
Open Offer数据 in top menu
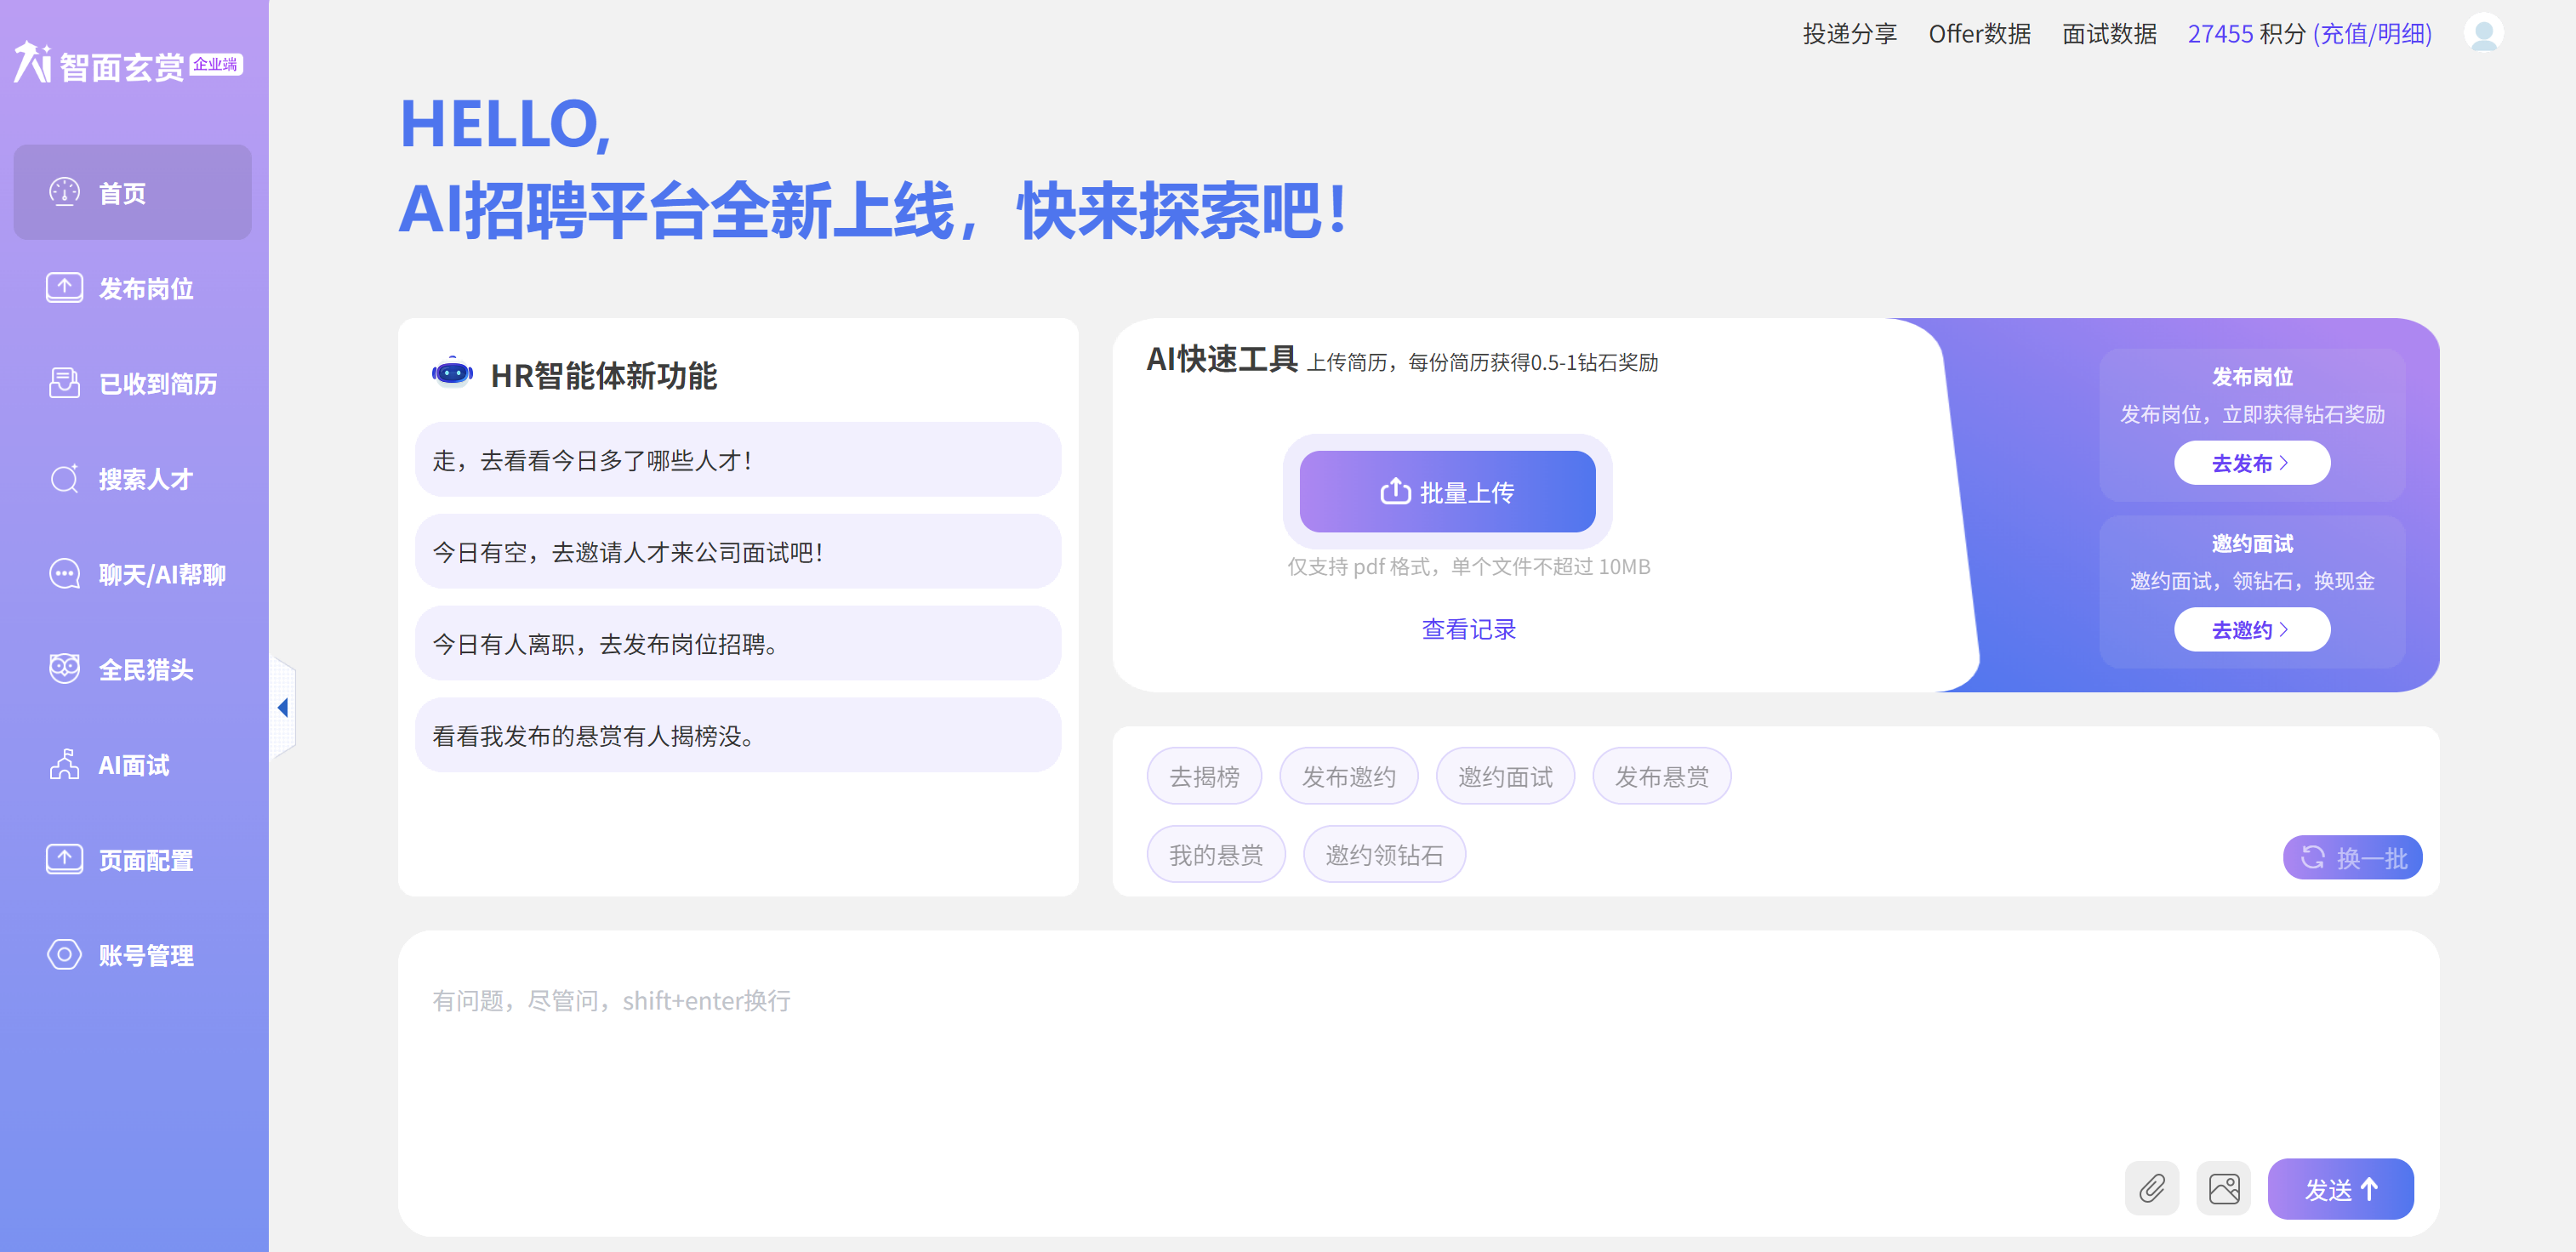pos(1979,34)
